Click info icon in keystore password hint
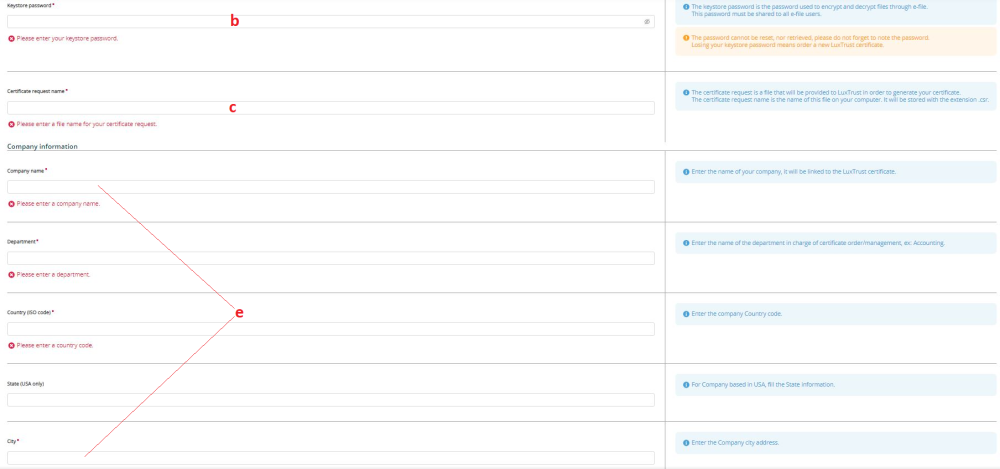Screen dimensions: 1000x469 [x=686, y=8]
